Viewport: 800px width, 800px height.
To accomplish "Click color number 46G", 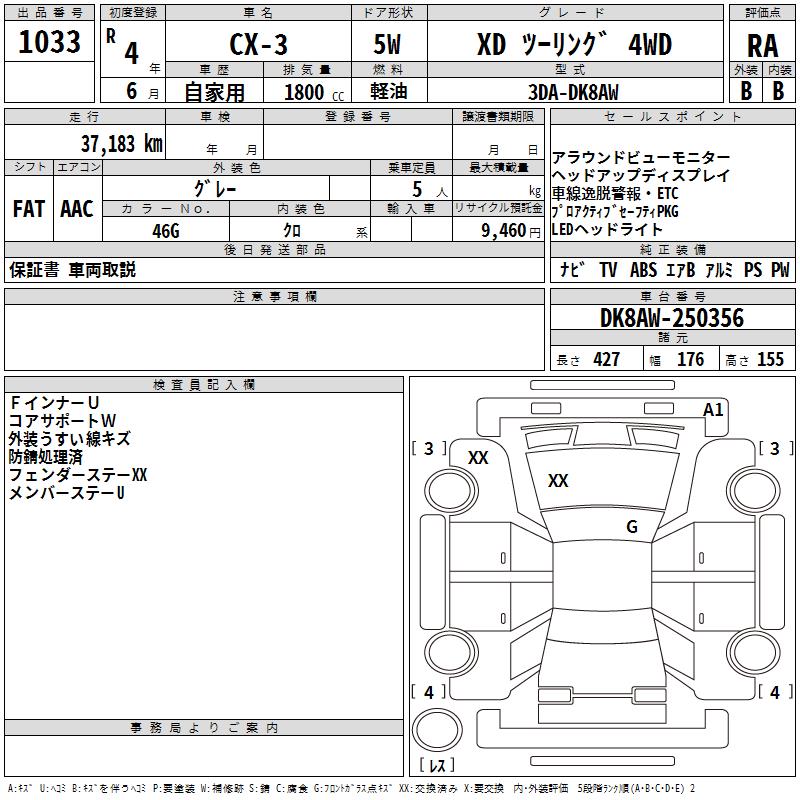I will click(x=166, y=231).
